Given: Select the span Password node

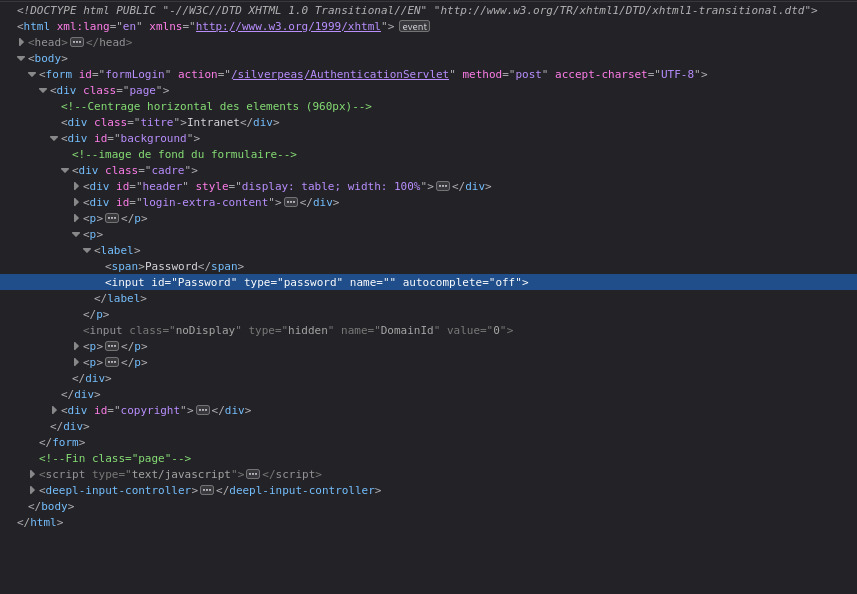Looking at the screenshot, I should point(174,266).
